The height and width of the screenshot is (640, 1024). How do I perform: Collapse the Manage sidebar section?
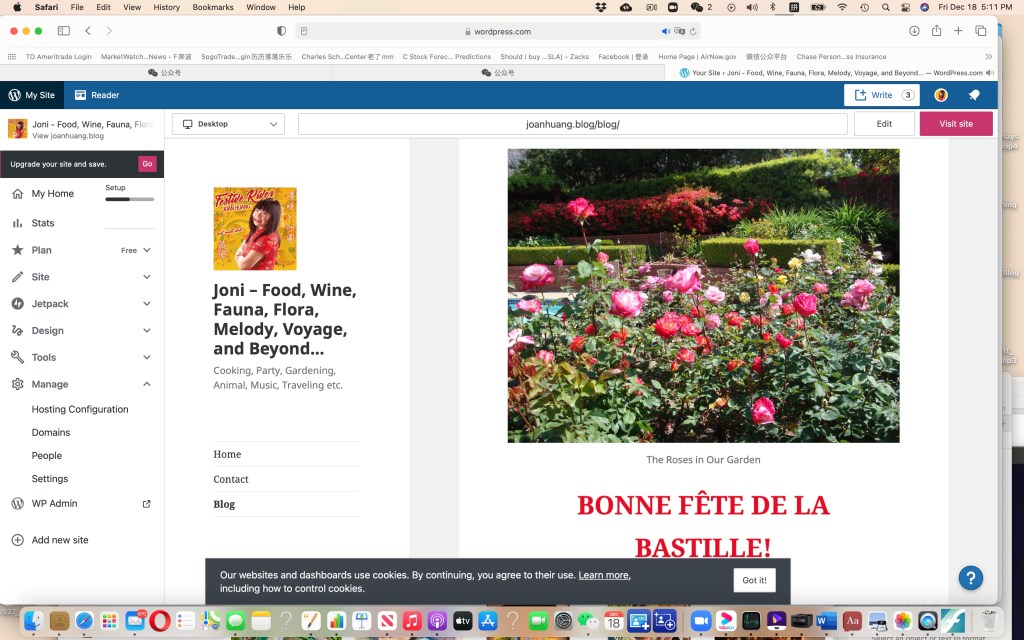(147, 384)
